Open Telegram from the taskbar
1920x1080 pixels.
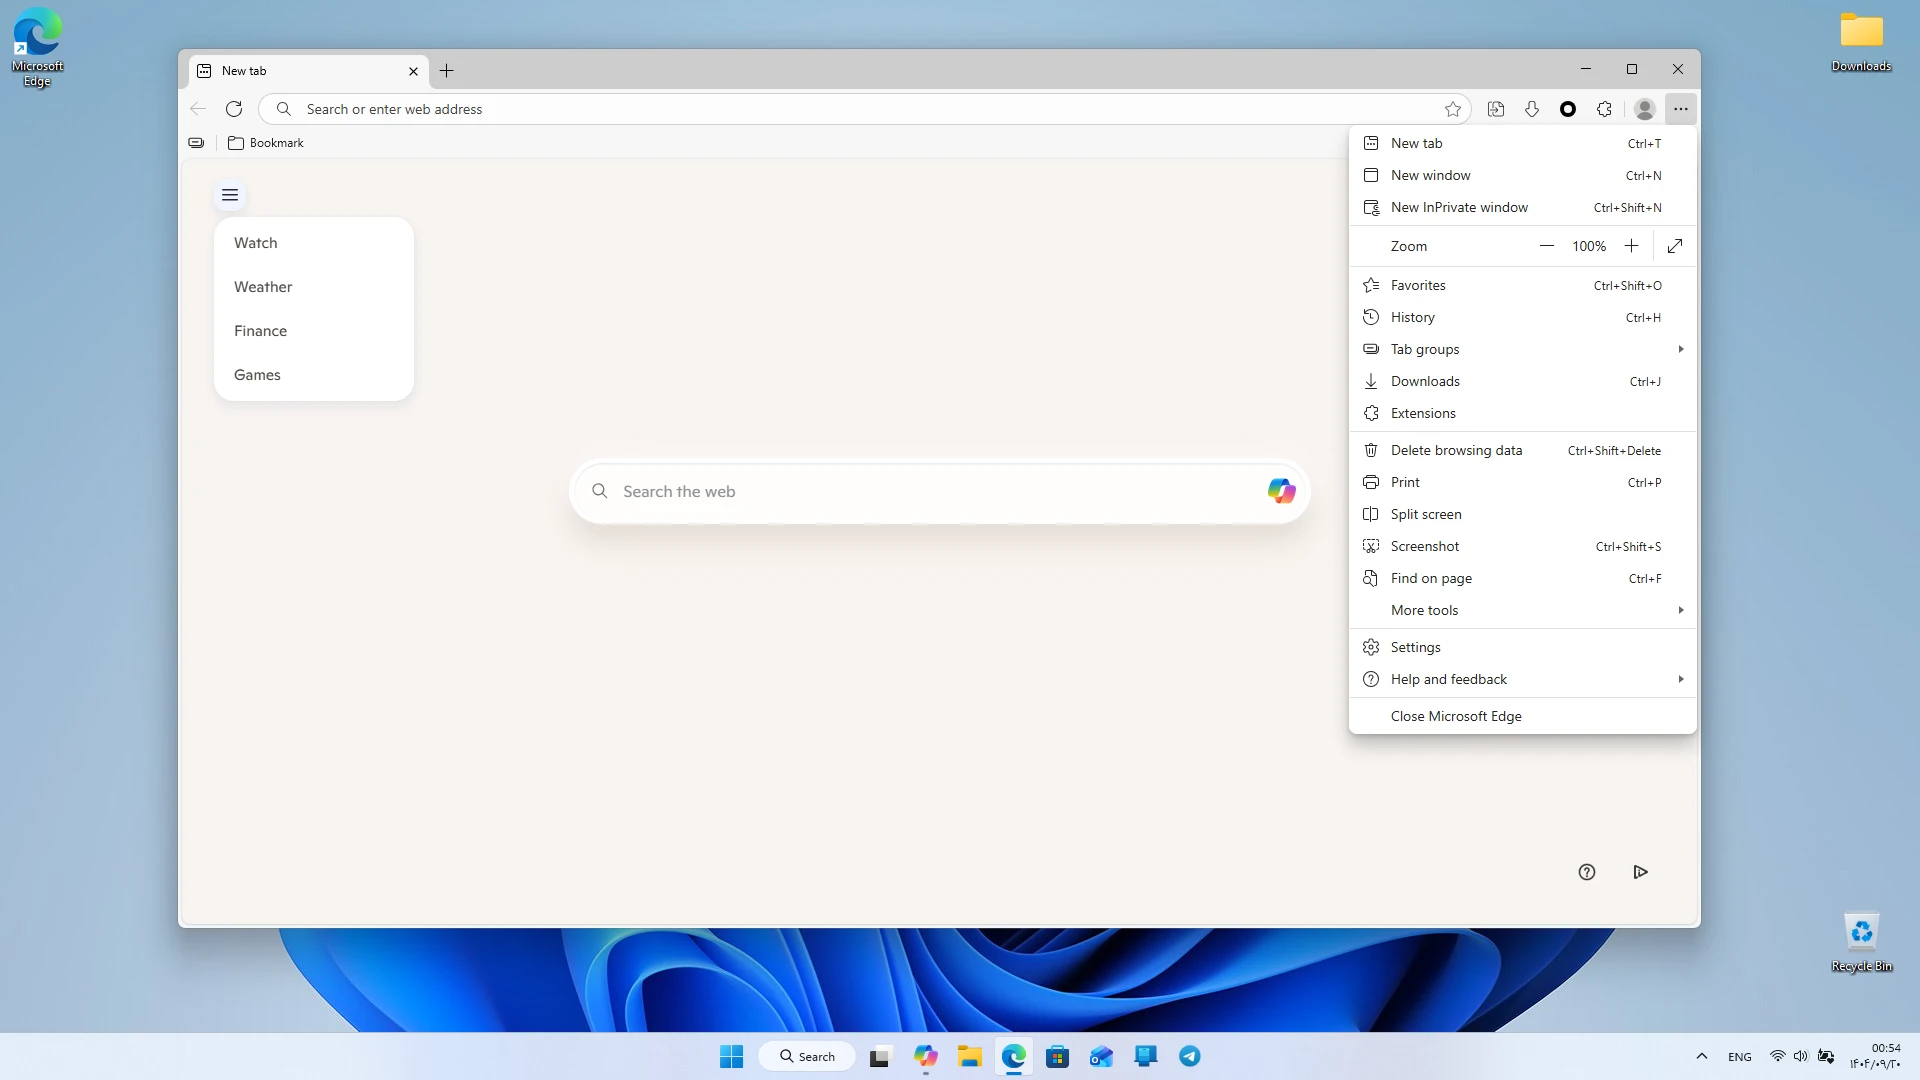tap(1189, 1056)
